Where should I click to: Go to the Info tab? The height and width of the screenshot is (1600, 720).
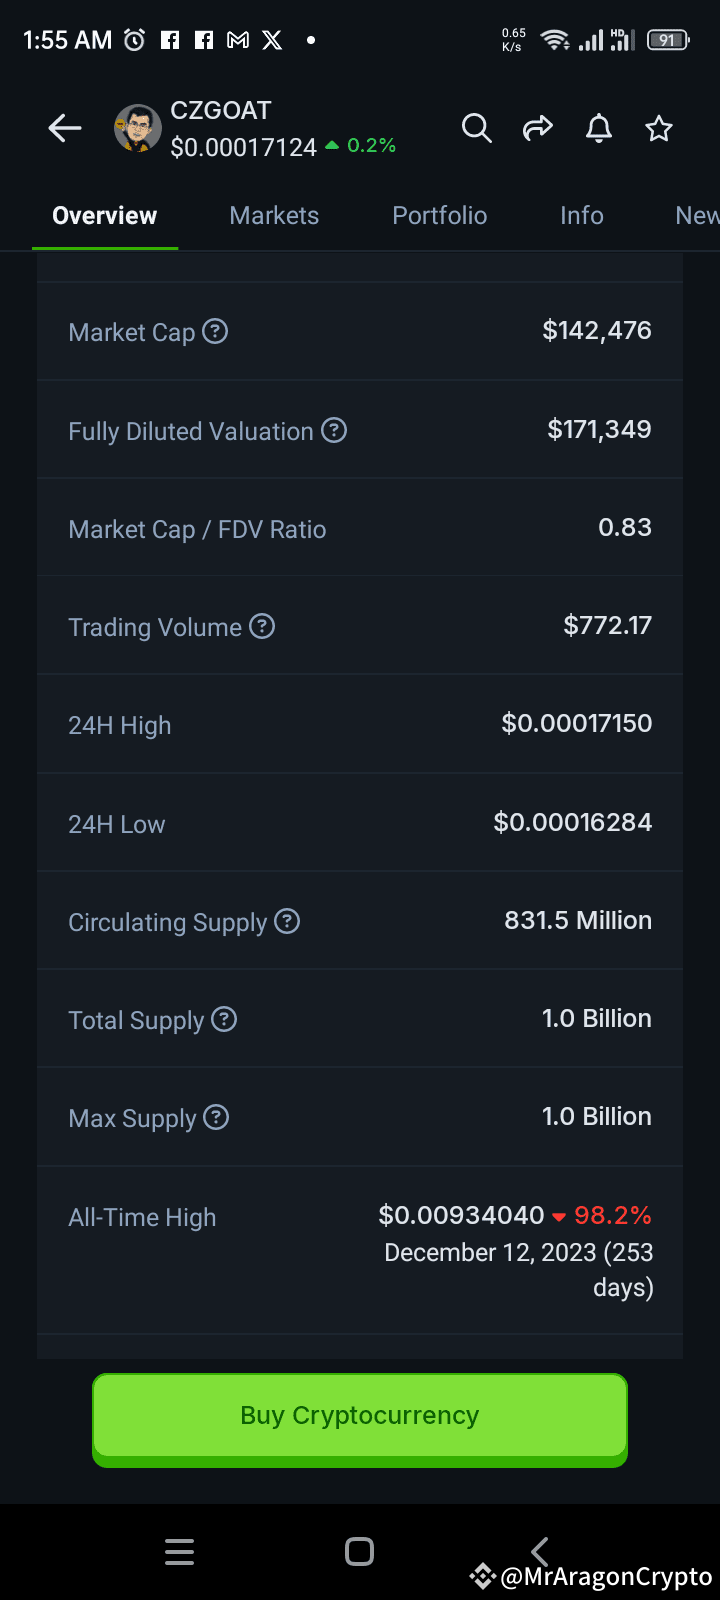(582, 215)
